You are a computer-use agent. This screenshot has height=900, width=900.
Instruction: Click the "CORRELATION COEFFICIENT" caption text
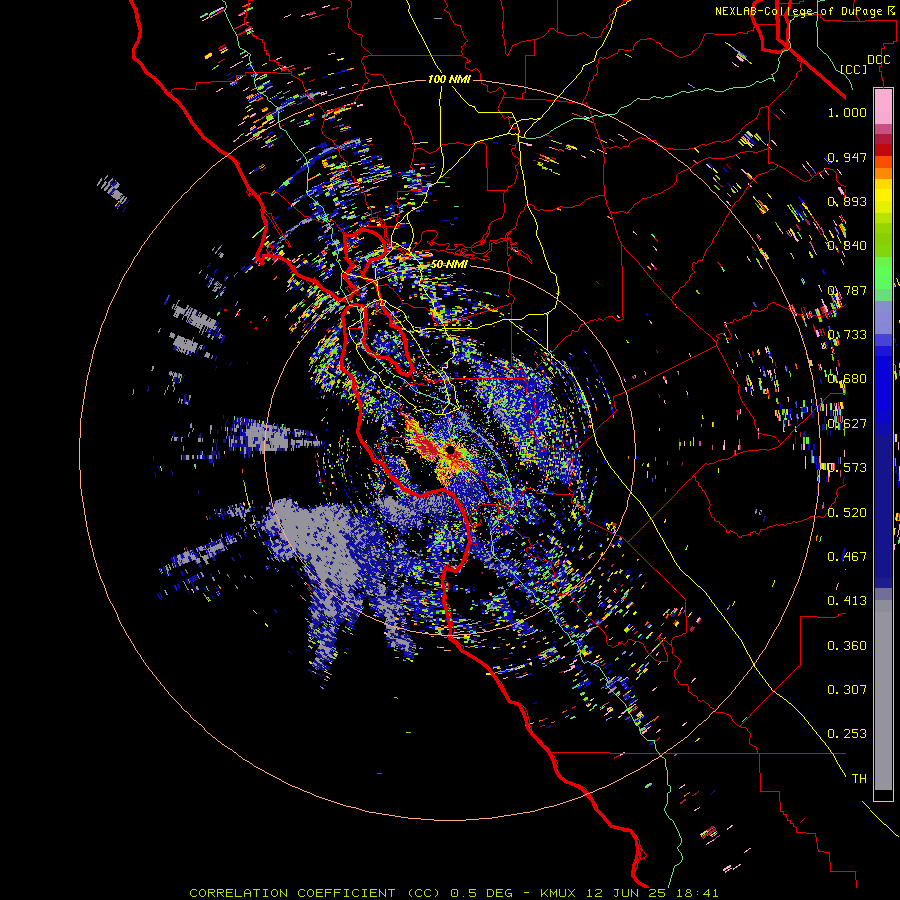292,893
